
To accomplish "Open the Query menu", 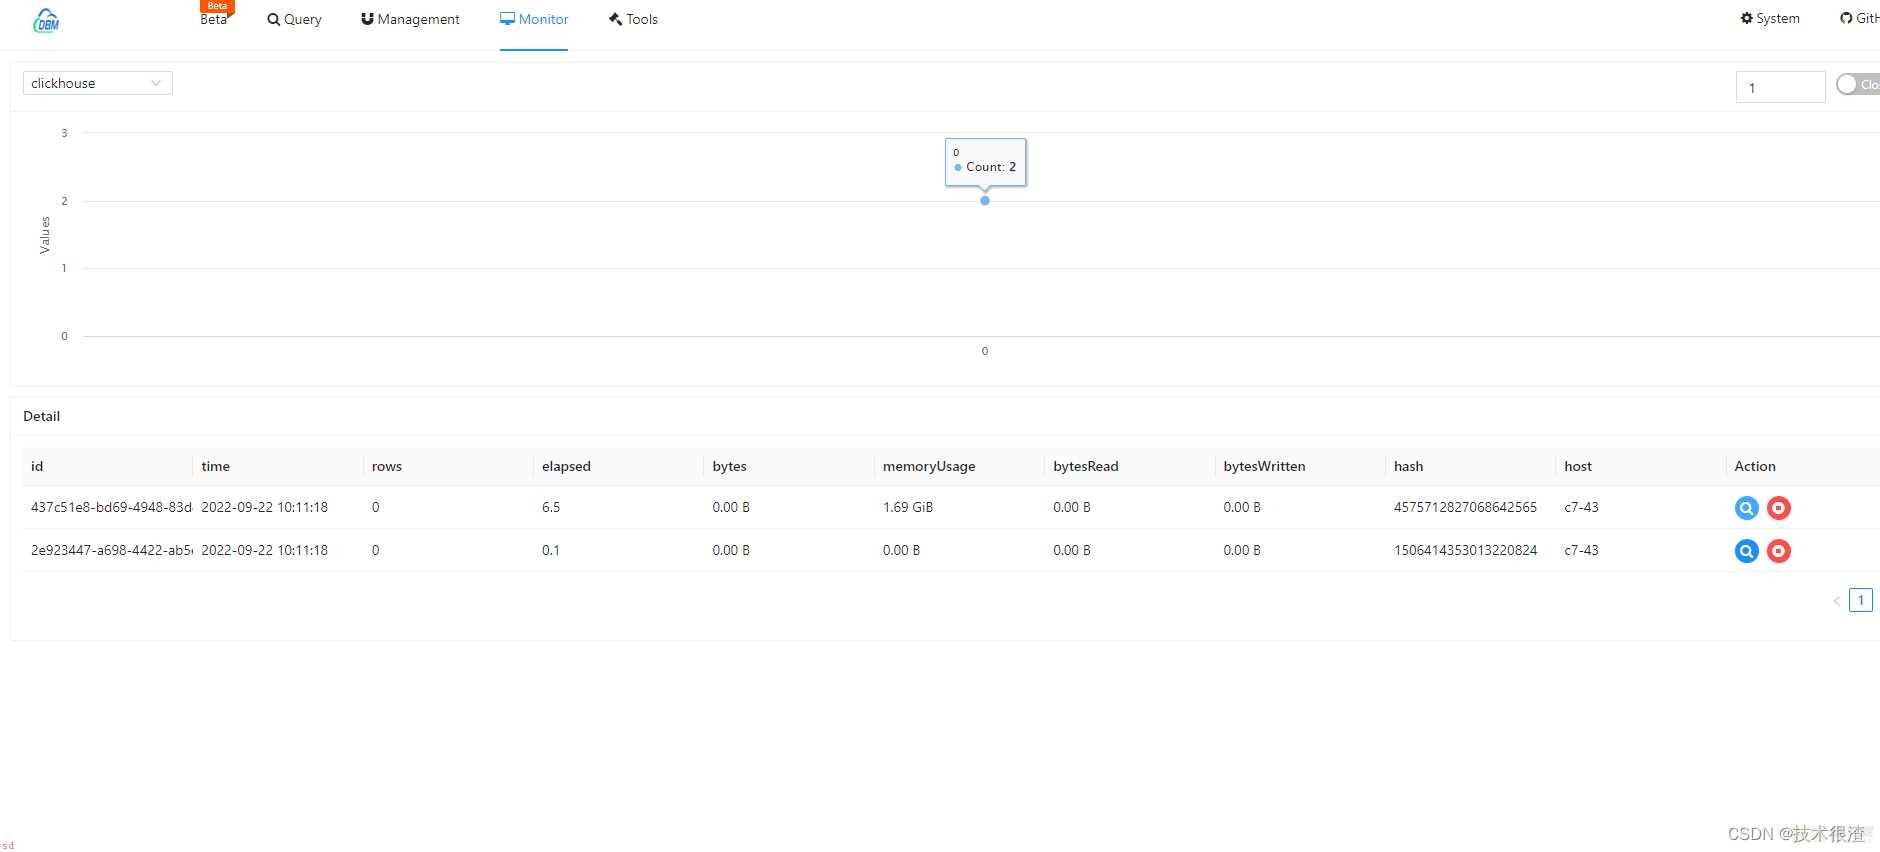I will (294, 19).
